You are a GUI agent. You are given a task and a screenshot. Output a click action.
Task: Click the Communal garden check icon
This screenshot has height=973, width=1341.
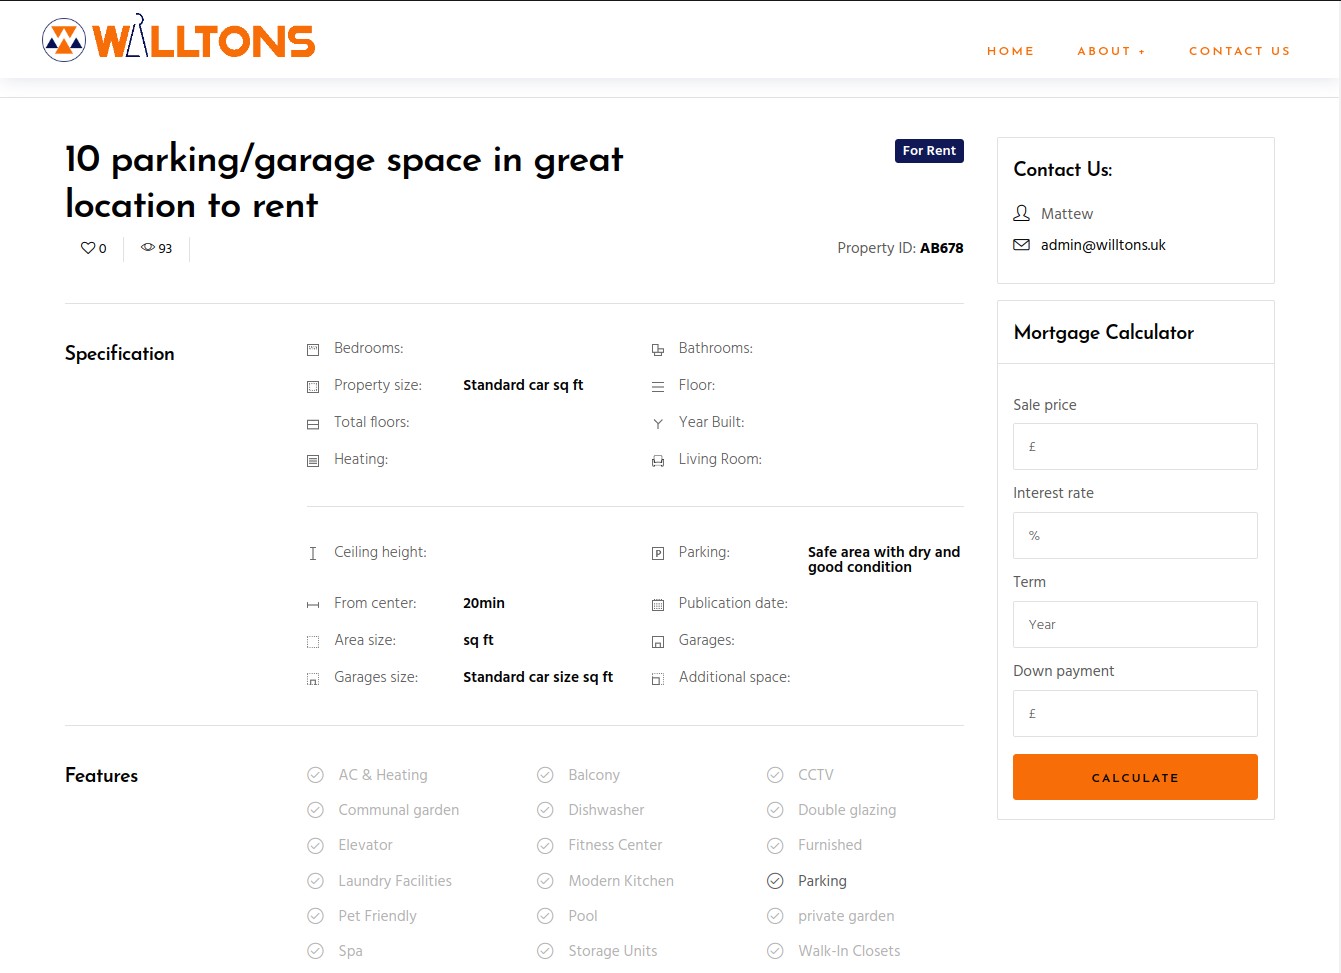click(315, 810)
